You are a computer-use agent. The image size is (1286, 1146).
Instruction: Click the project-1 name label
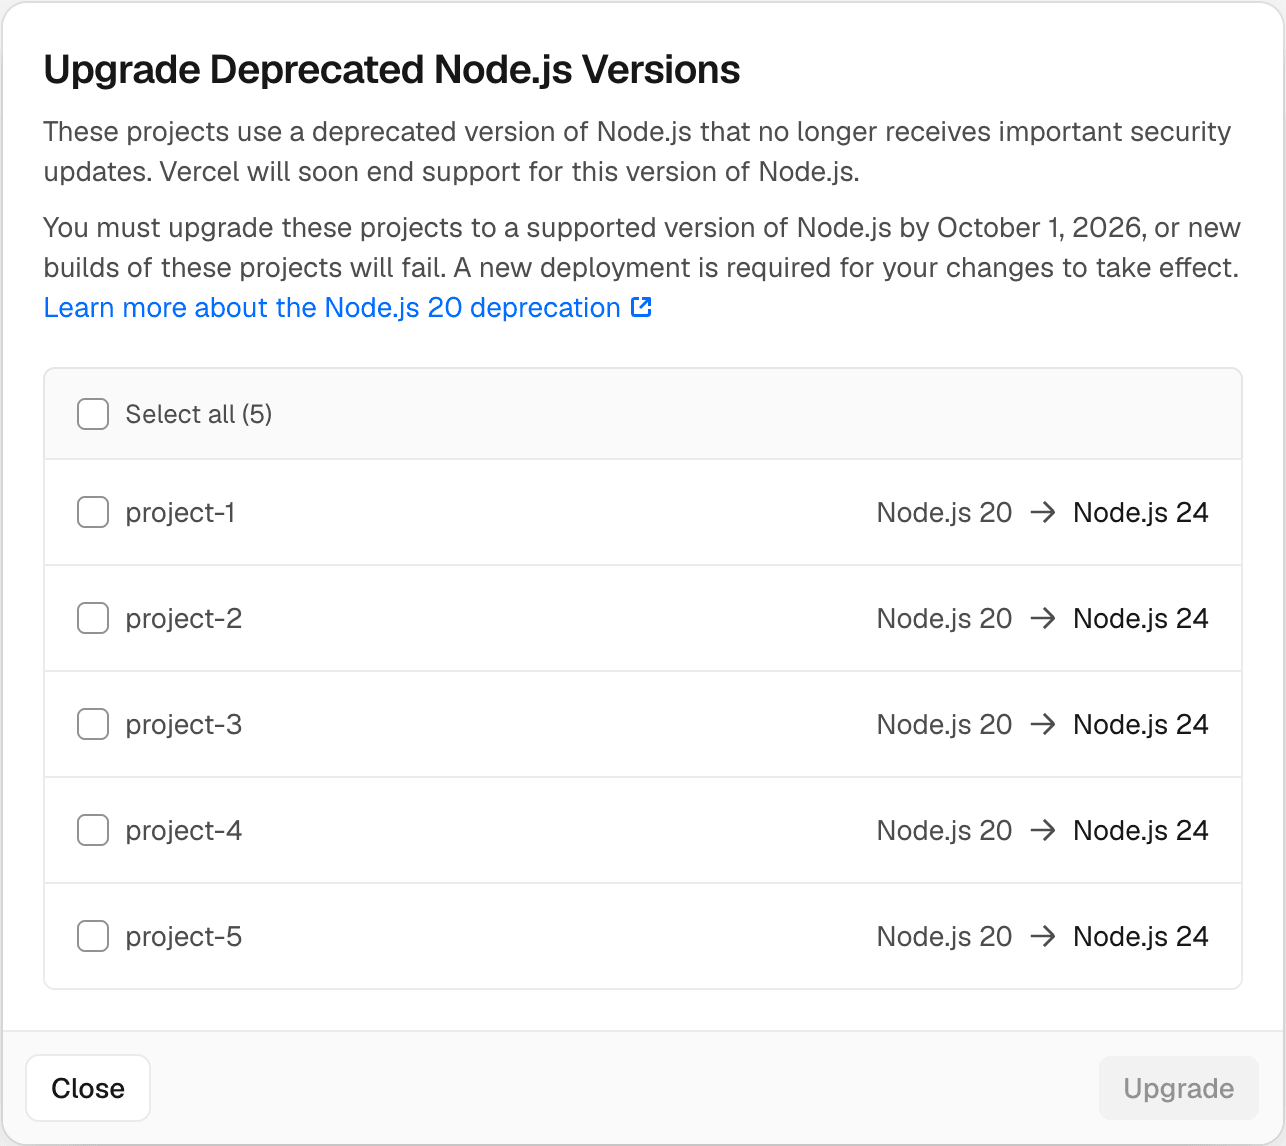pyautogui.click(x=180, y=513)
